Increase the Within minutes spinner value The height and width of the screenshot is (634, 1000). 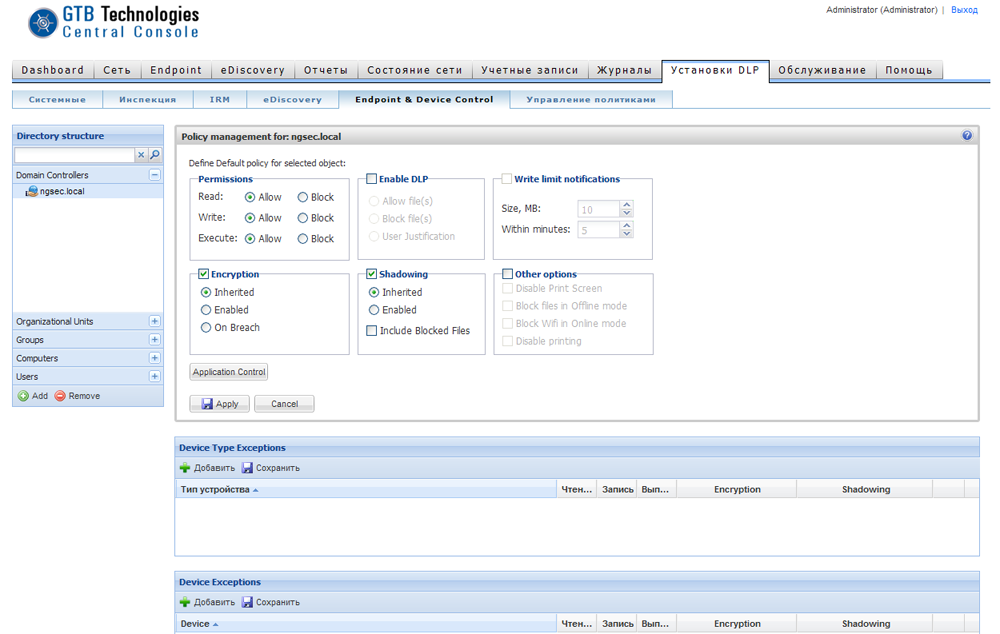pos(626,225)
